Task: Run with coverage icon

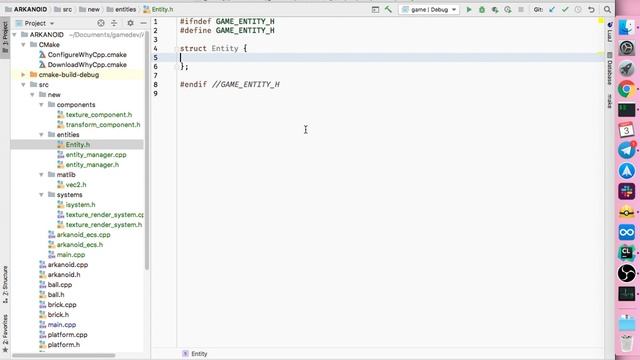Action: (495, 9)
